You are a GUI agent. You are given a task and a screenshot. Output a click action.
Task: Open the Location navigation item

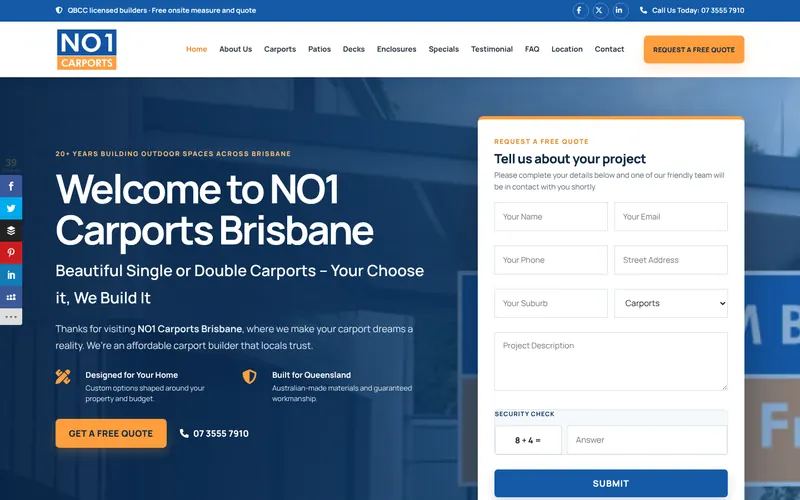click(567, 49)
